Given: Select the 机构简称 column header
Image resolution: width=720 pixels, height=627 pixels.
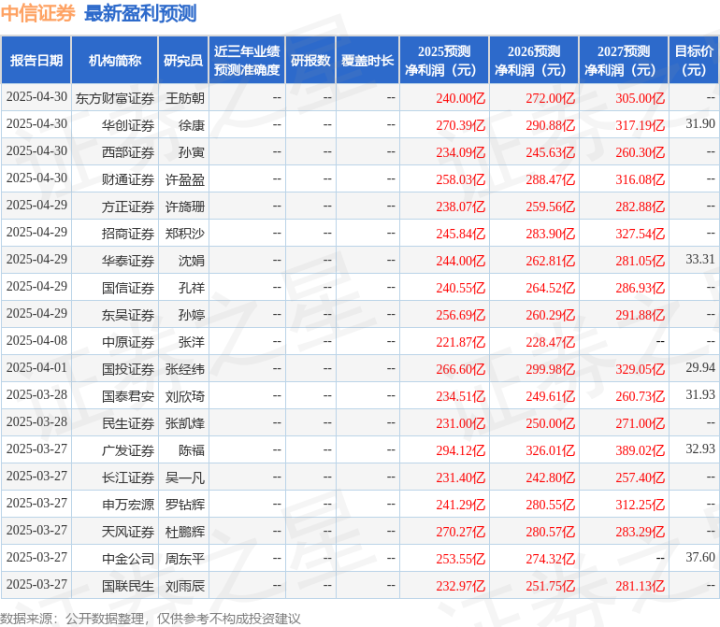Looking at the screenshot, I should point(115,60).
